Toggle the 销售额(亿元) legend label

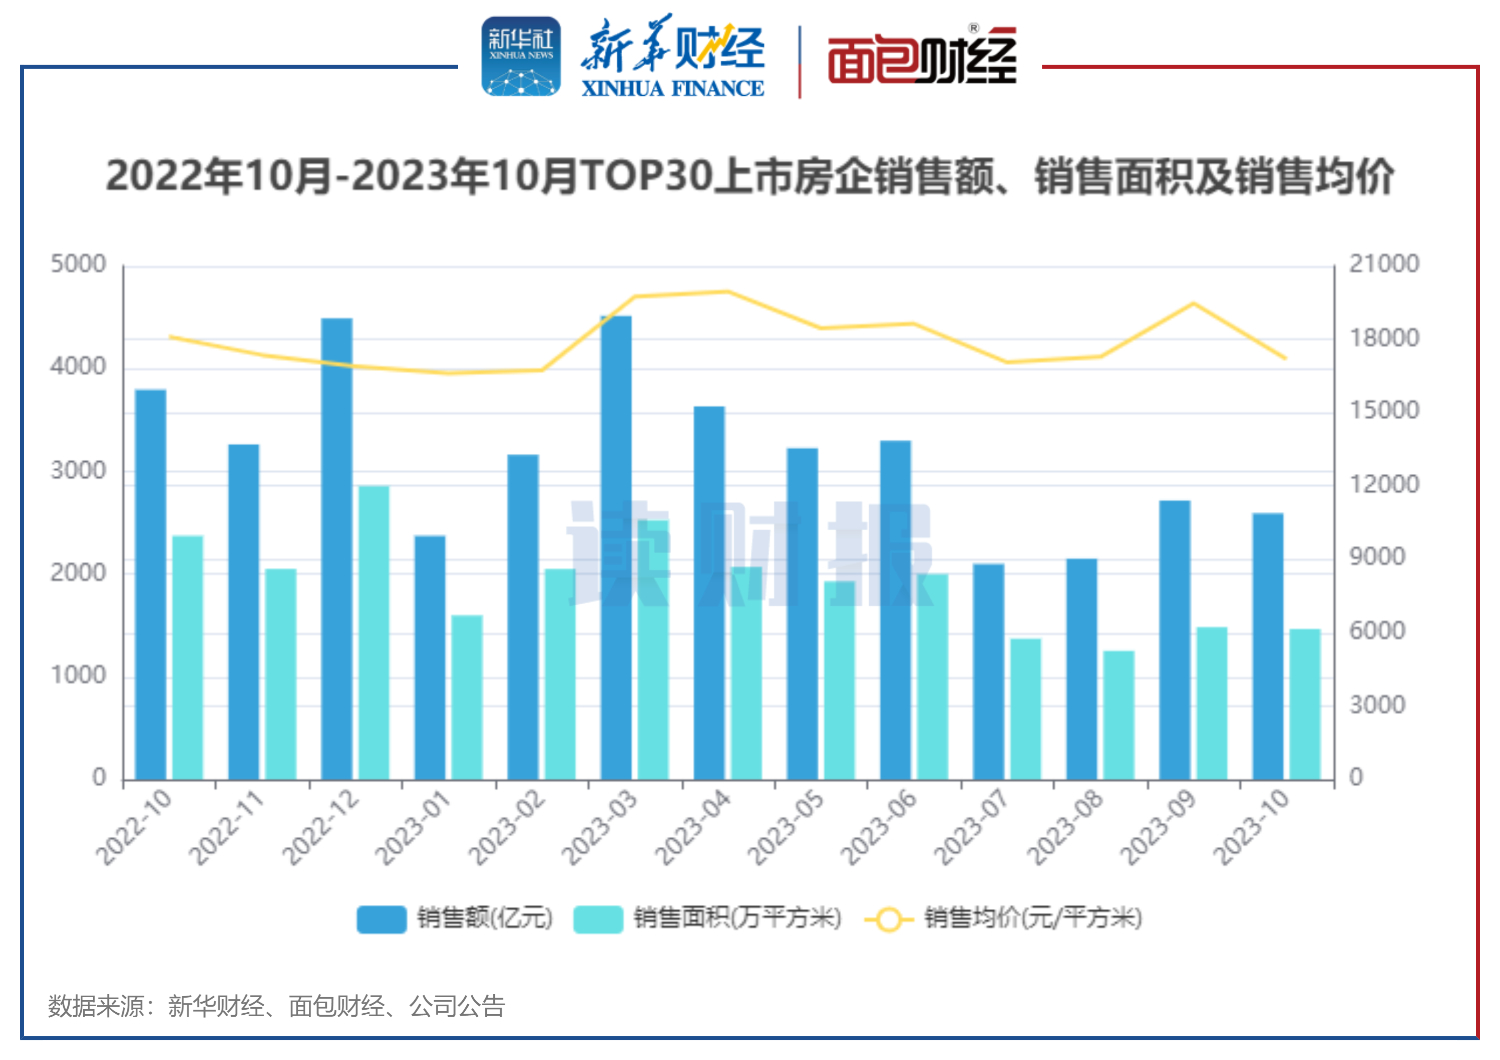(485, 918)
